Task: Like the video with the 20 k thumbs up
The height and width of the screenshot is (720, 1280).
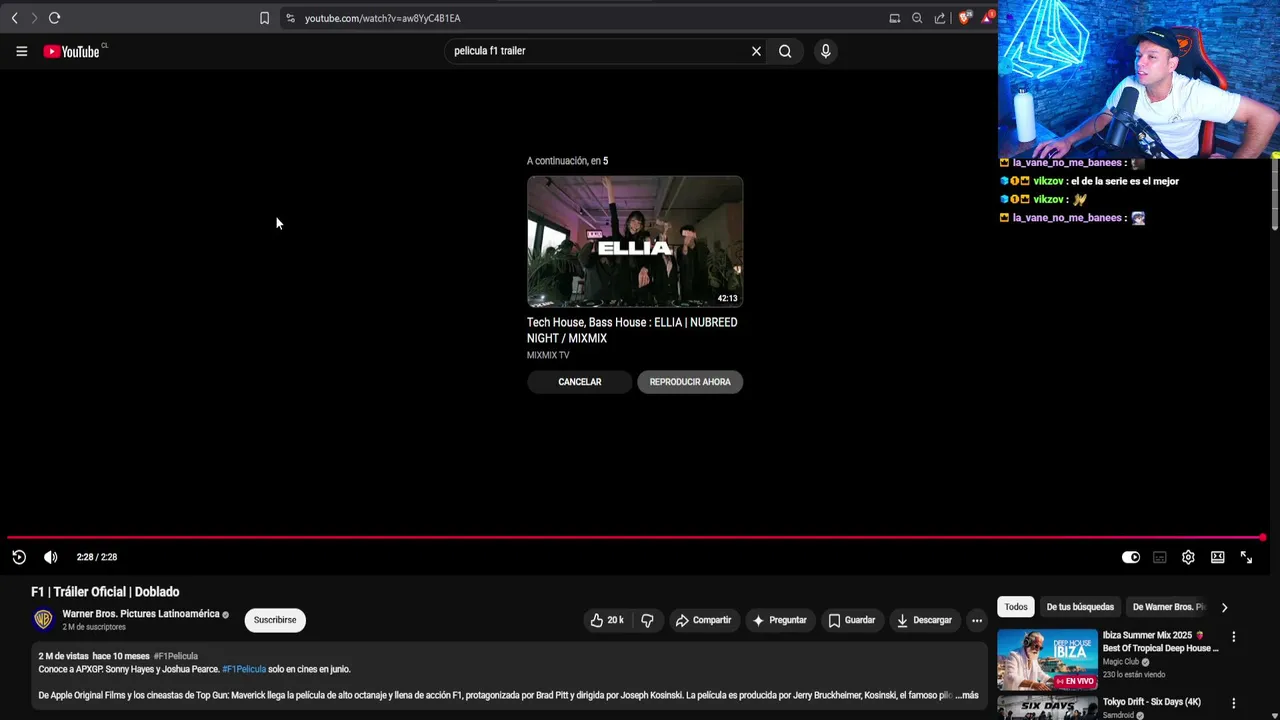Action: click(x=608, y=620)
